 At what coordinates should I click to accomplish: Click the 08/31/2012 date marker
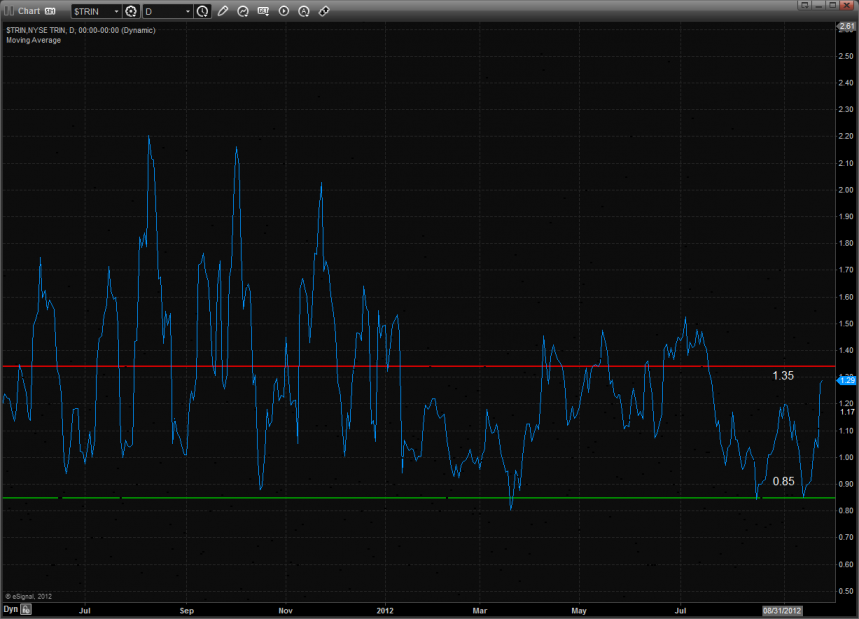(783, 609)
